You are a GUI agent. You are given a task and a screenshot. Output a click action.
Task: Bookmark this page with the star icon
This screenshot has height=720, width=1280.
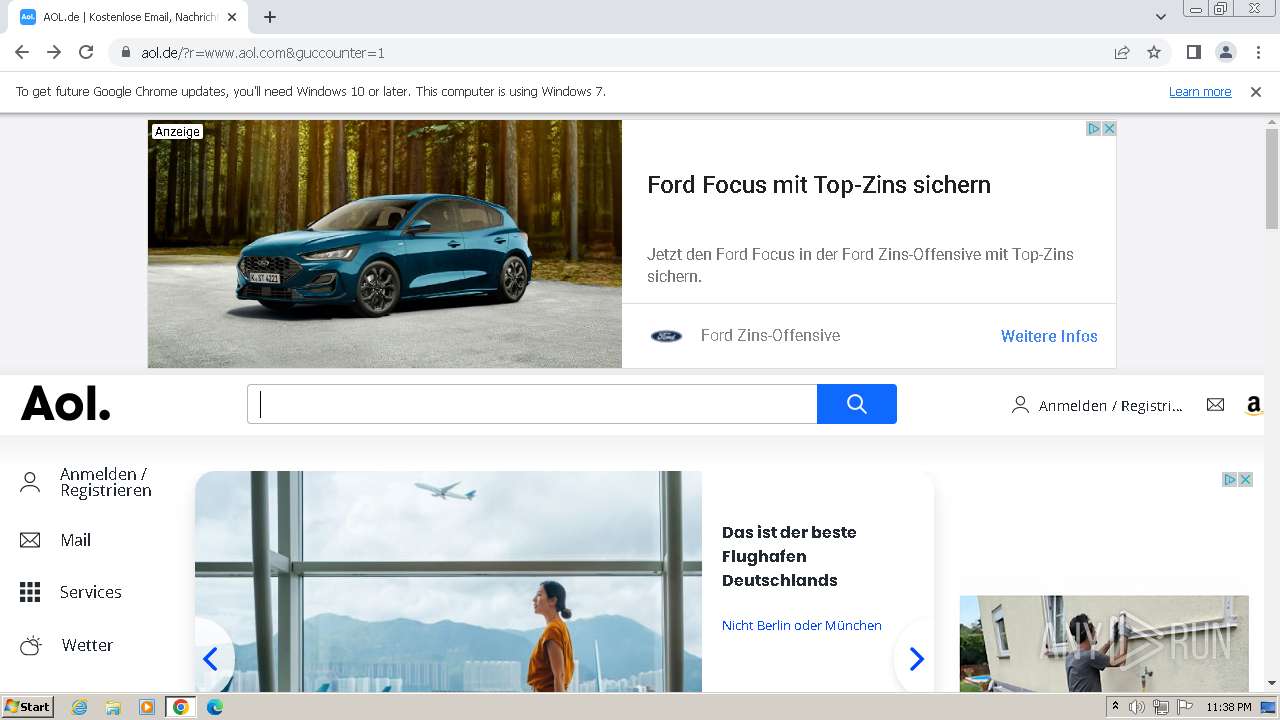[x=1154, y=52]
